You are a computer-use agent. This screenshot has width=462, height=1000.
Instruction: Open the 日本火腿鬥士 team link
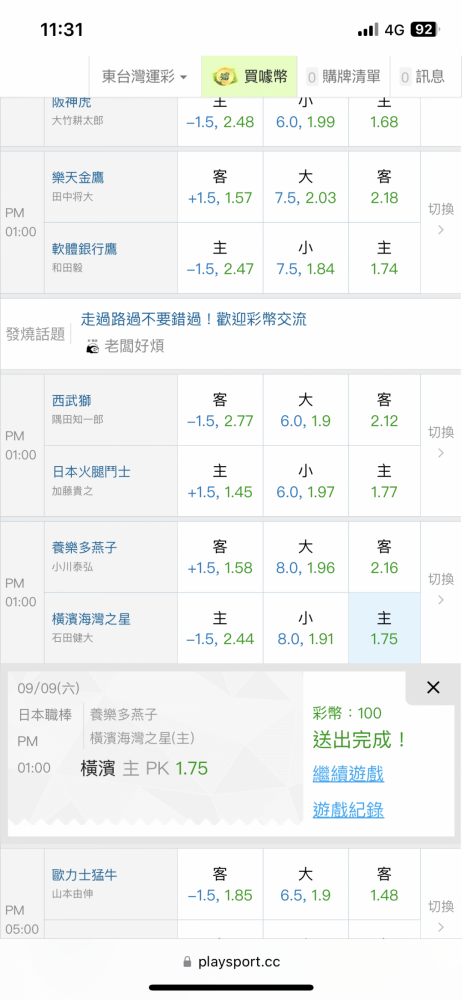pyautogui.click(x=91, y=472)
